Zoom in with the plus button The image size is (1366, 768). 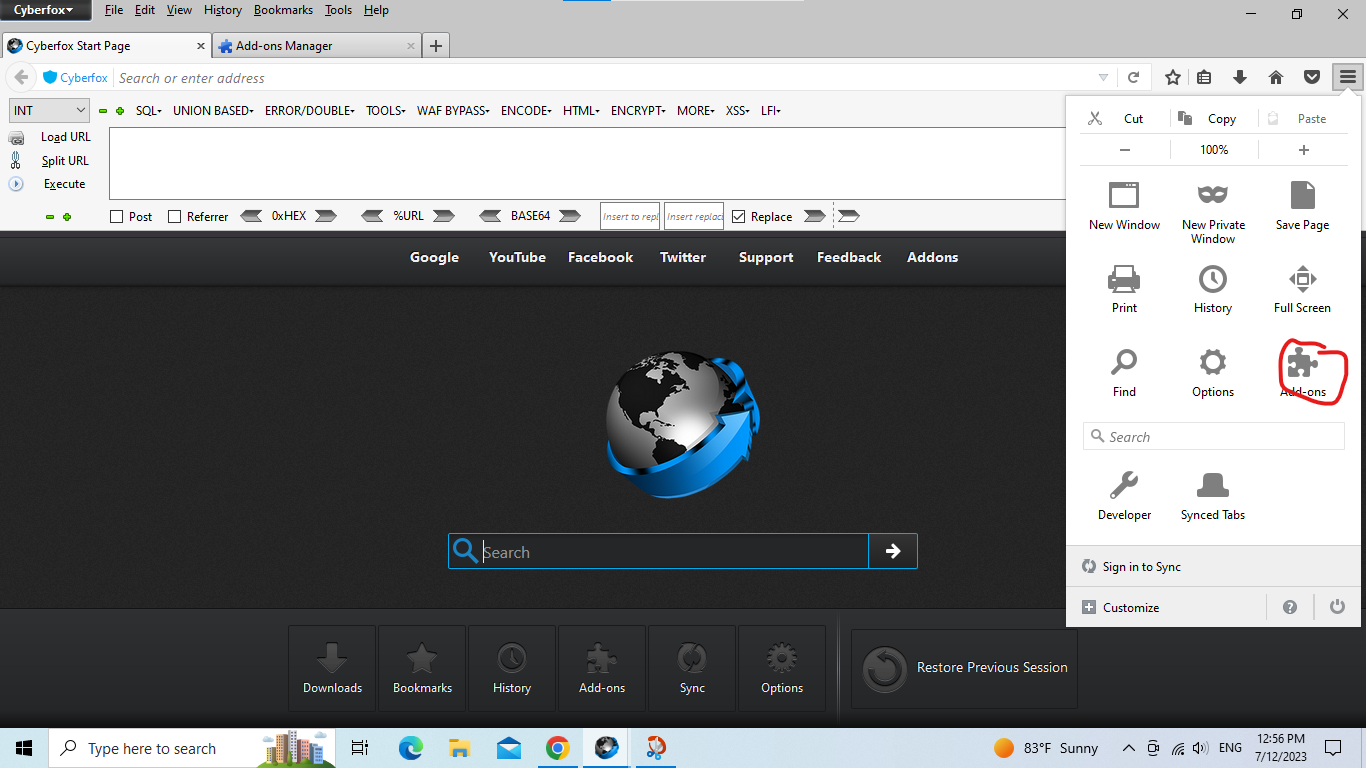[x=1303, y=150]
